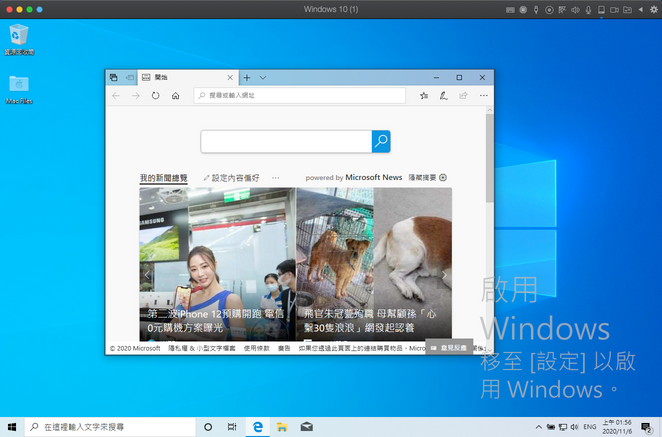
Task: Open the news feed ellipsis options
Action: (x=275, y=178)
